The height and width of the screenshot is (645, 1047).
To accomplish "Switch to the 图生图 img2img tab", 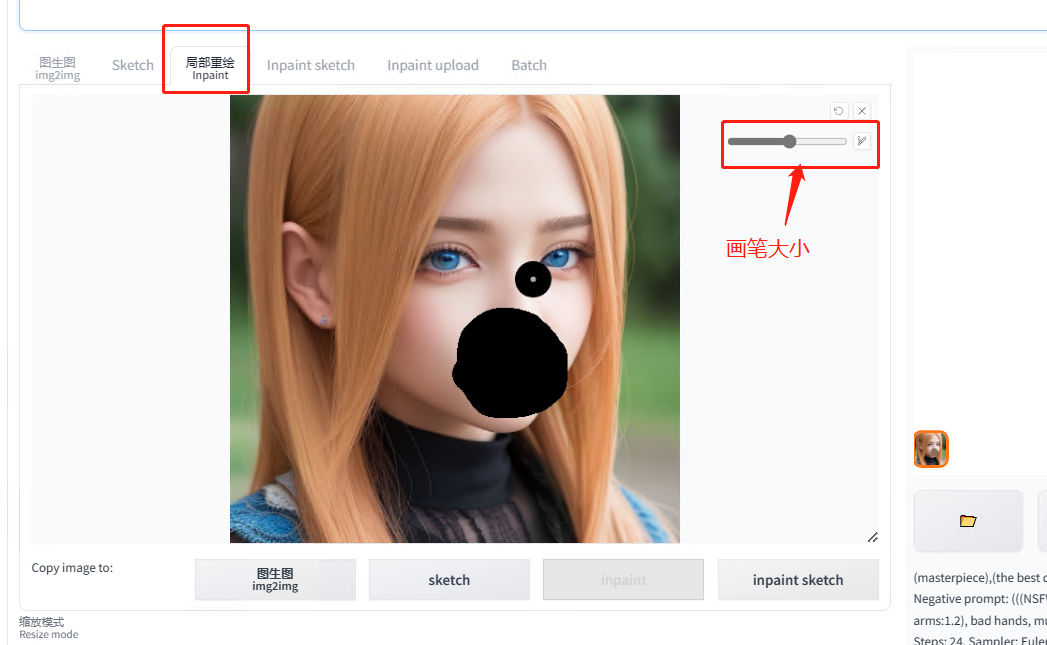I will [57, 67].
